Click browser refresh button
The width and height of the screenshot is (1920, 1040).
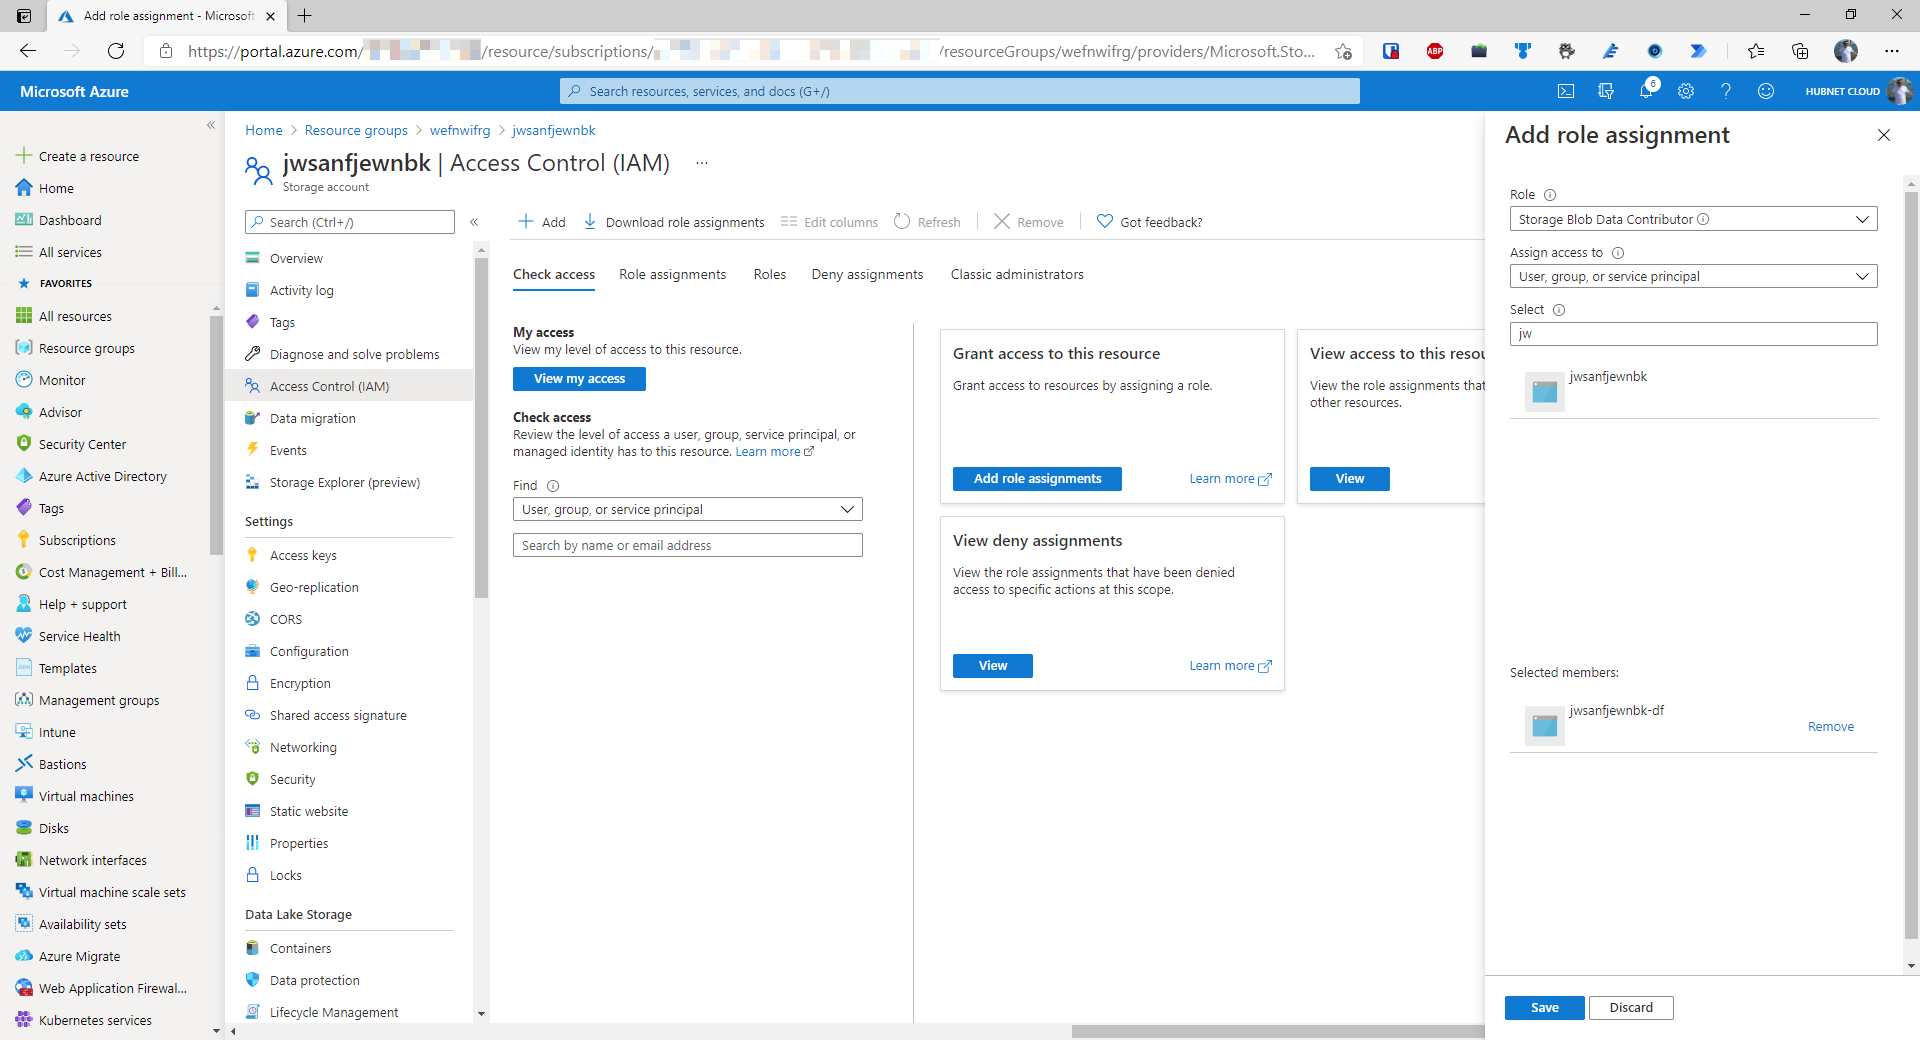click(x=116, y=51)
